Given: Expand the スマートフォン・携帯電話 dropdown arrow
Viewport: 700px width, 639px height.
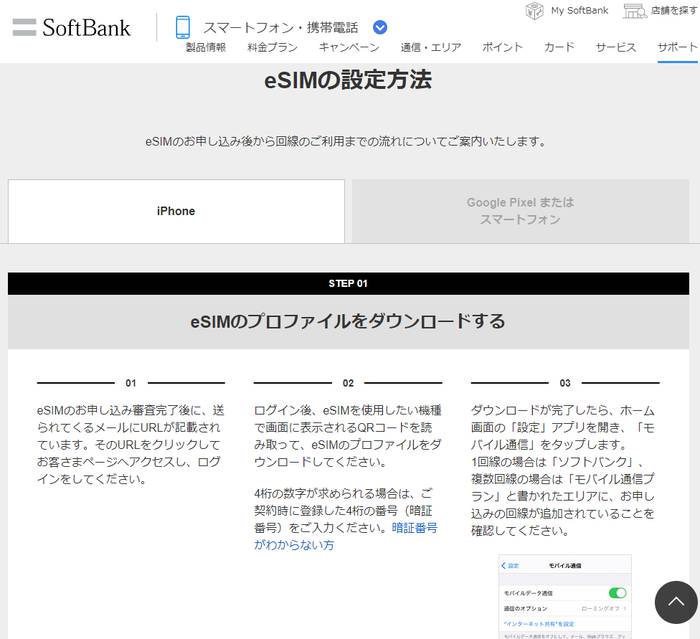Looking at the screenshot, I should click(x=380, y=28).
